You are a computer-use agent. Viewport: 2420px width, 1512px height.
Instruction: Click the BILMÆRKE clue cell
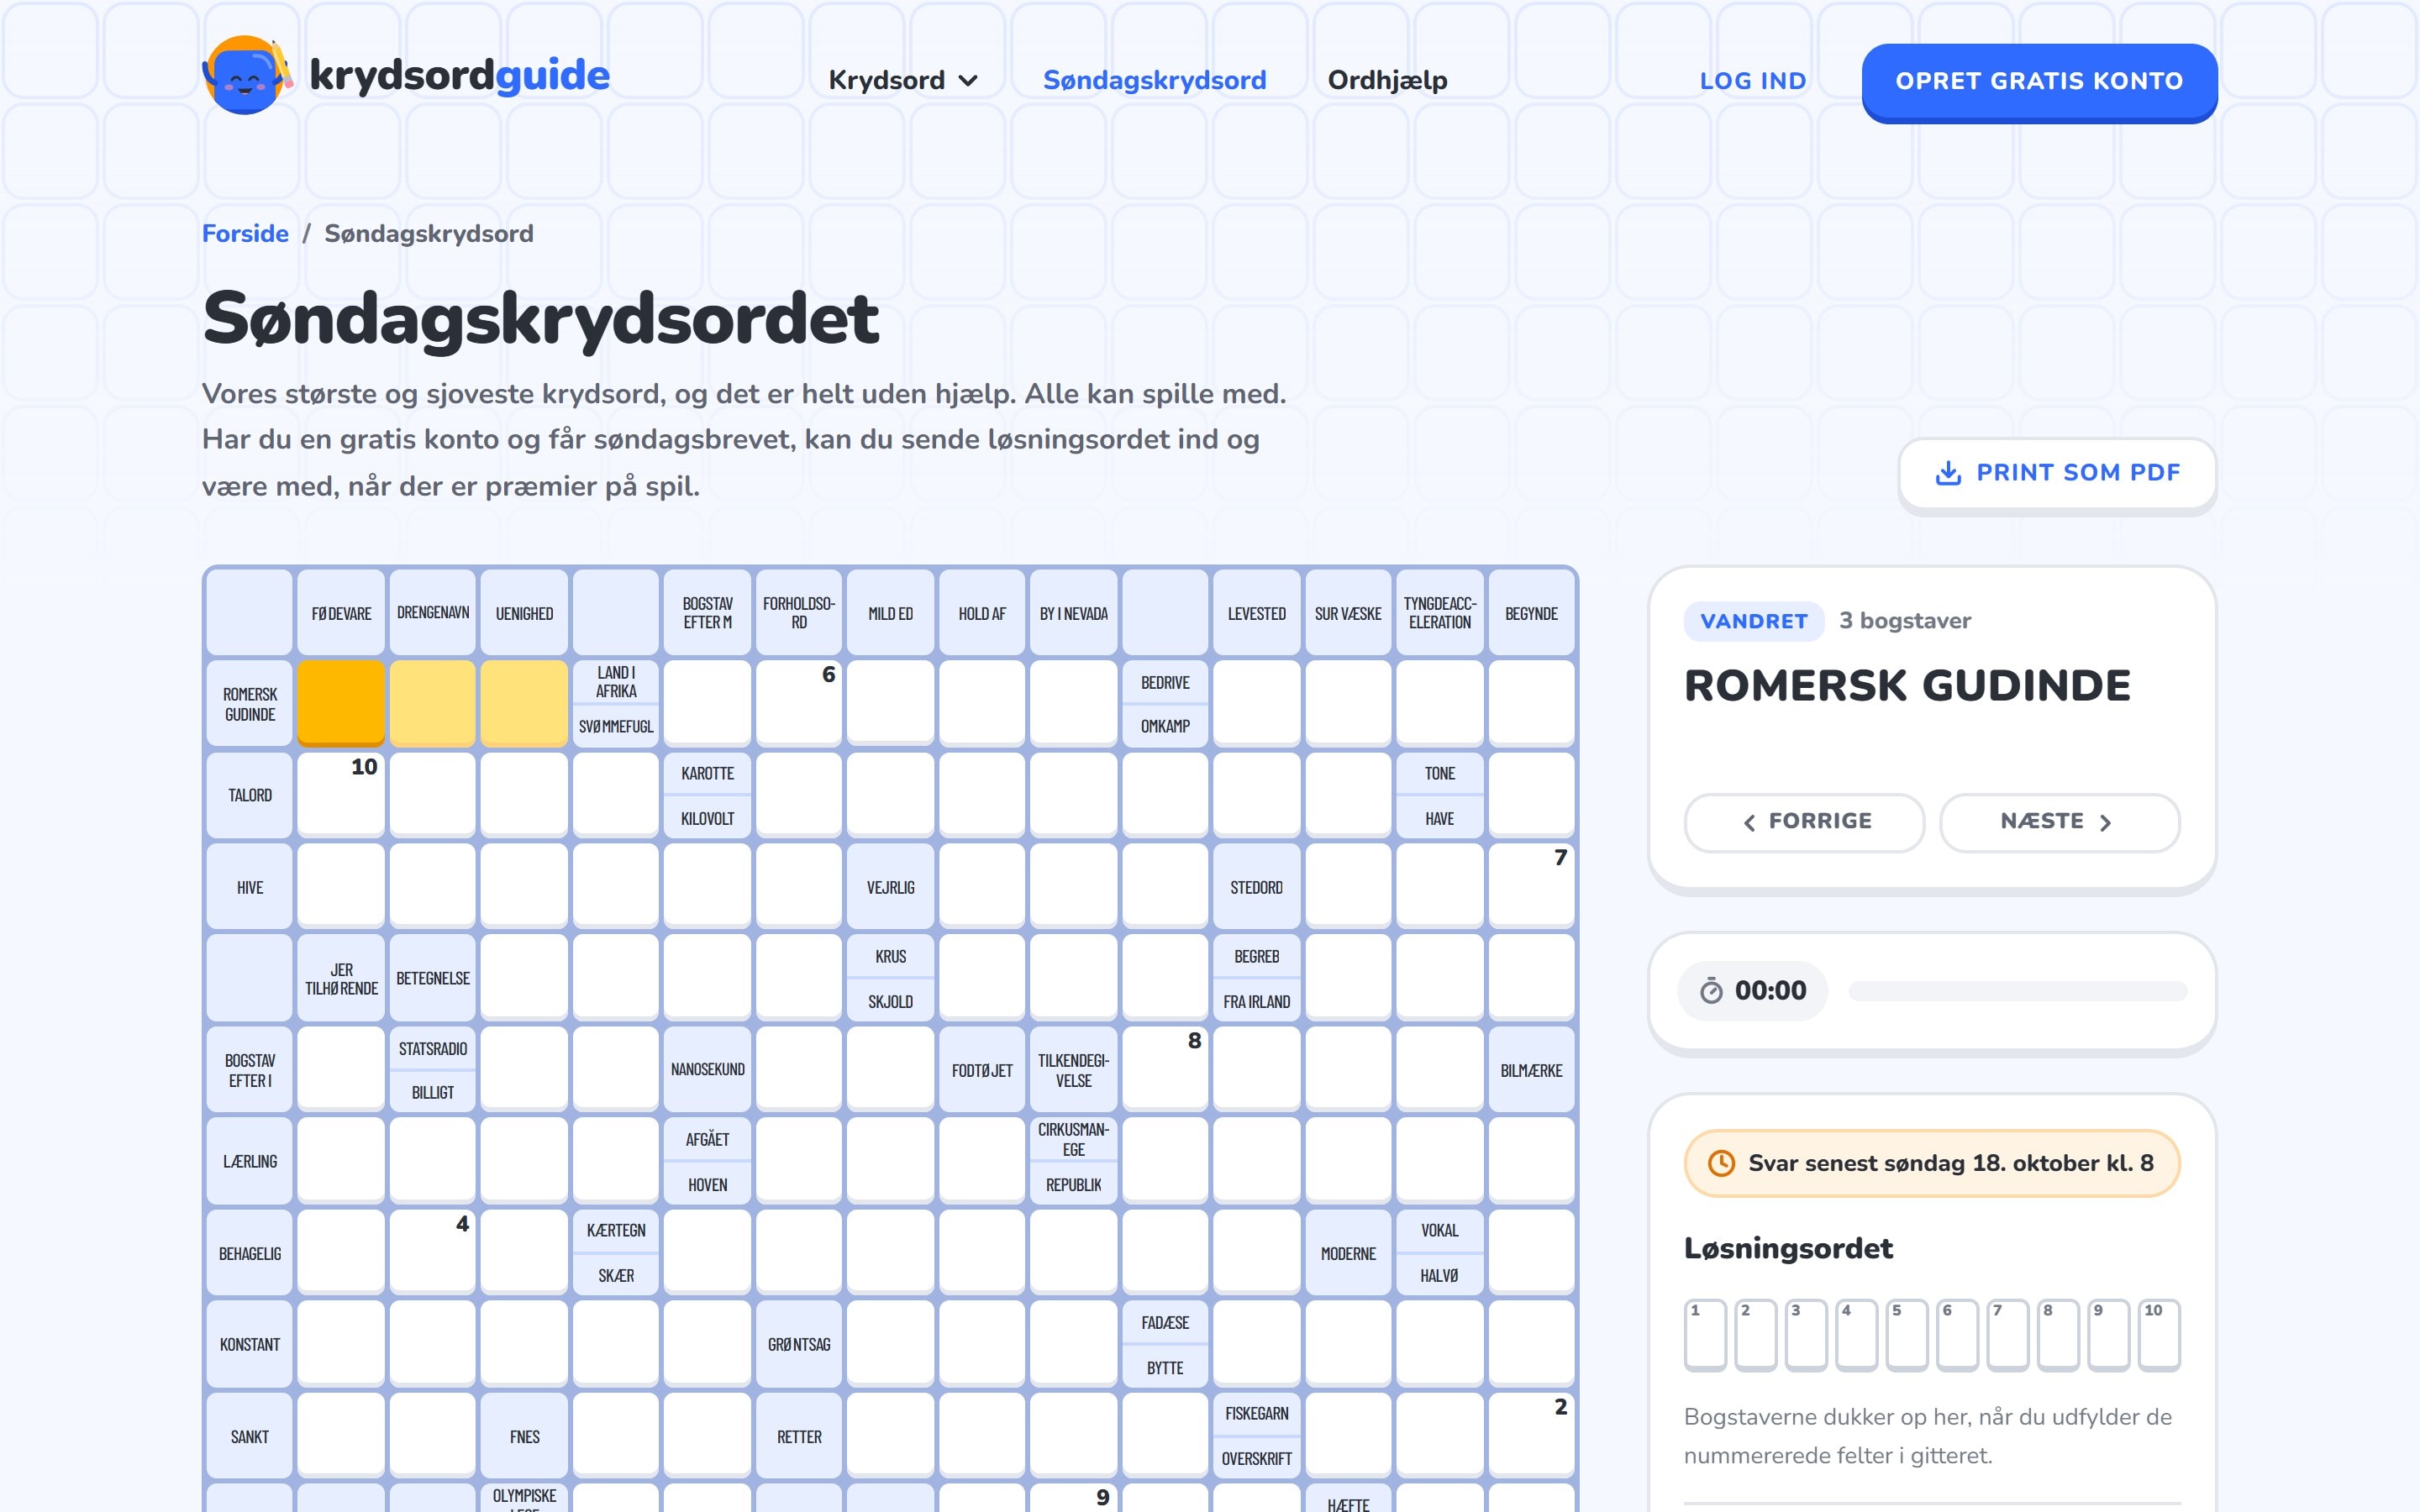[x=1531, y=1070]
